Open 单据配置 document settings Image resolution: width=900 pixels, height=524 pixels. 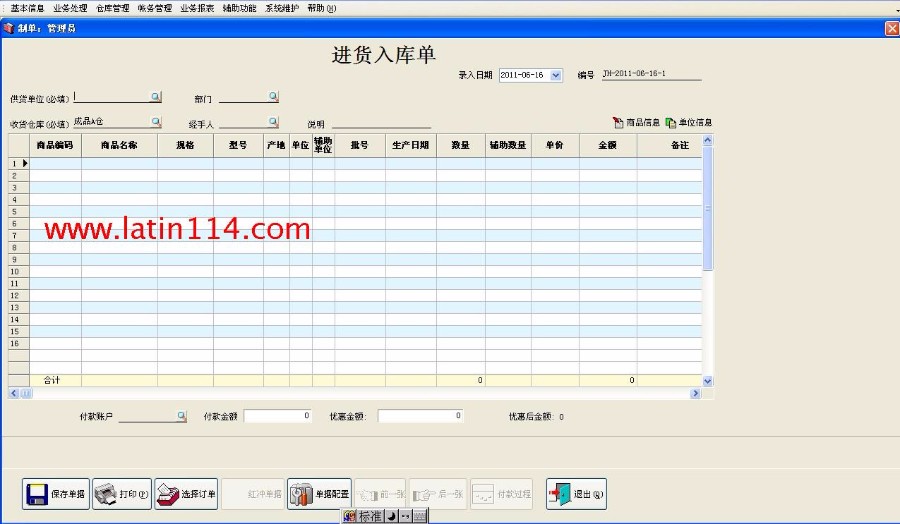coord(320,494)
